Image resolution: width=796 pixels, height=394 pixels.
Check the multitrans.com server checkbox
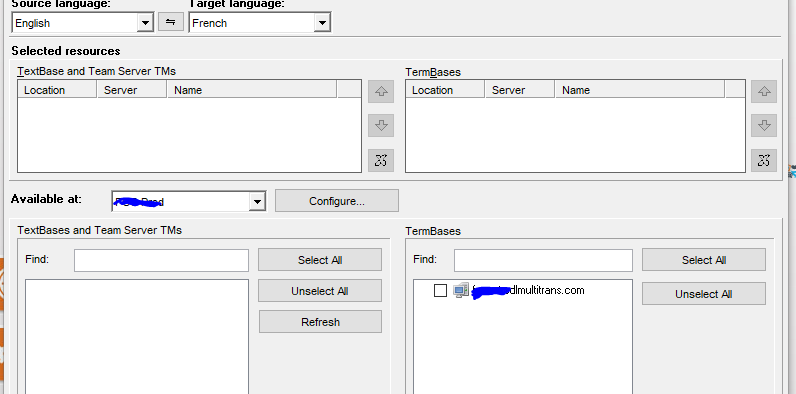tap(441, 290)
